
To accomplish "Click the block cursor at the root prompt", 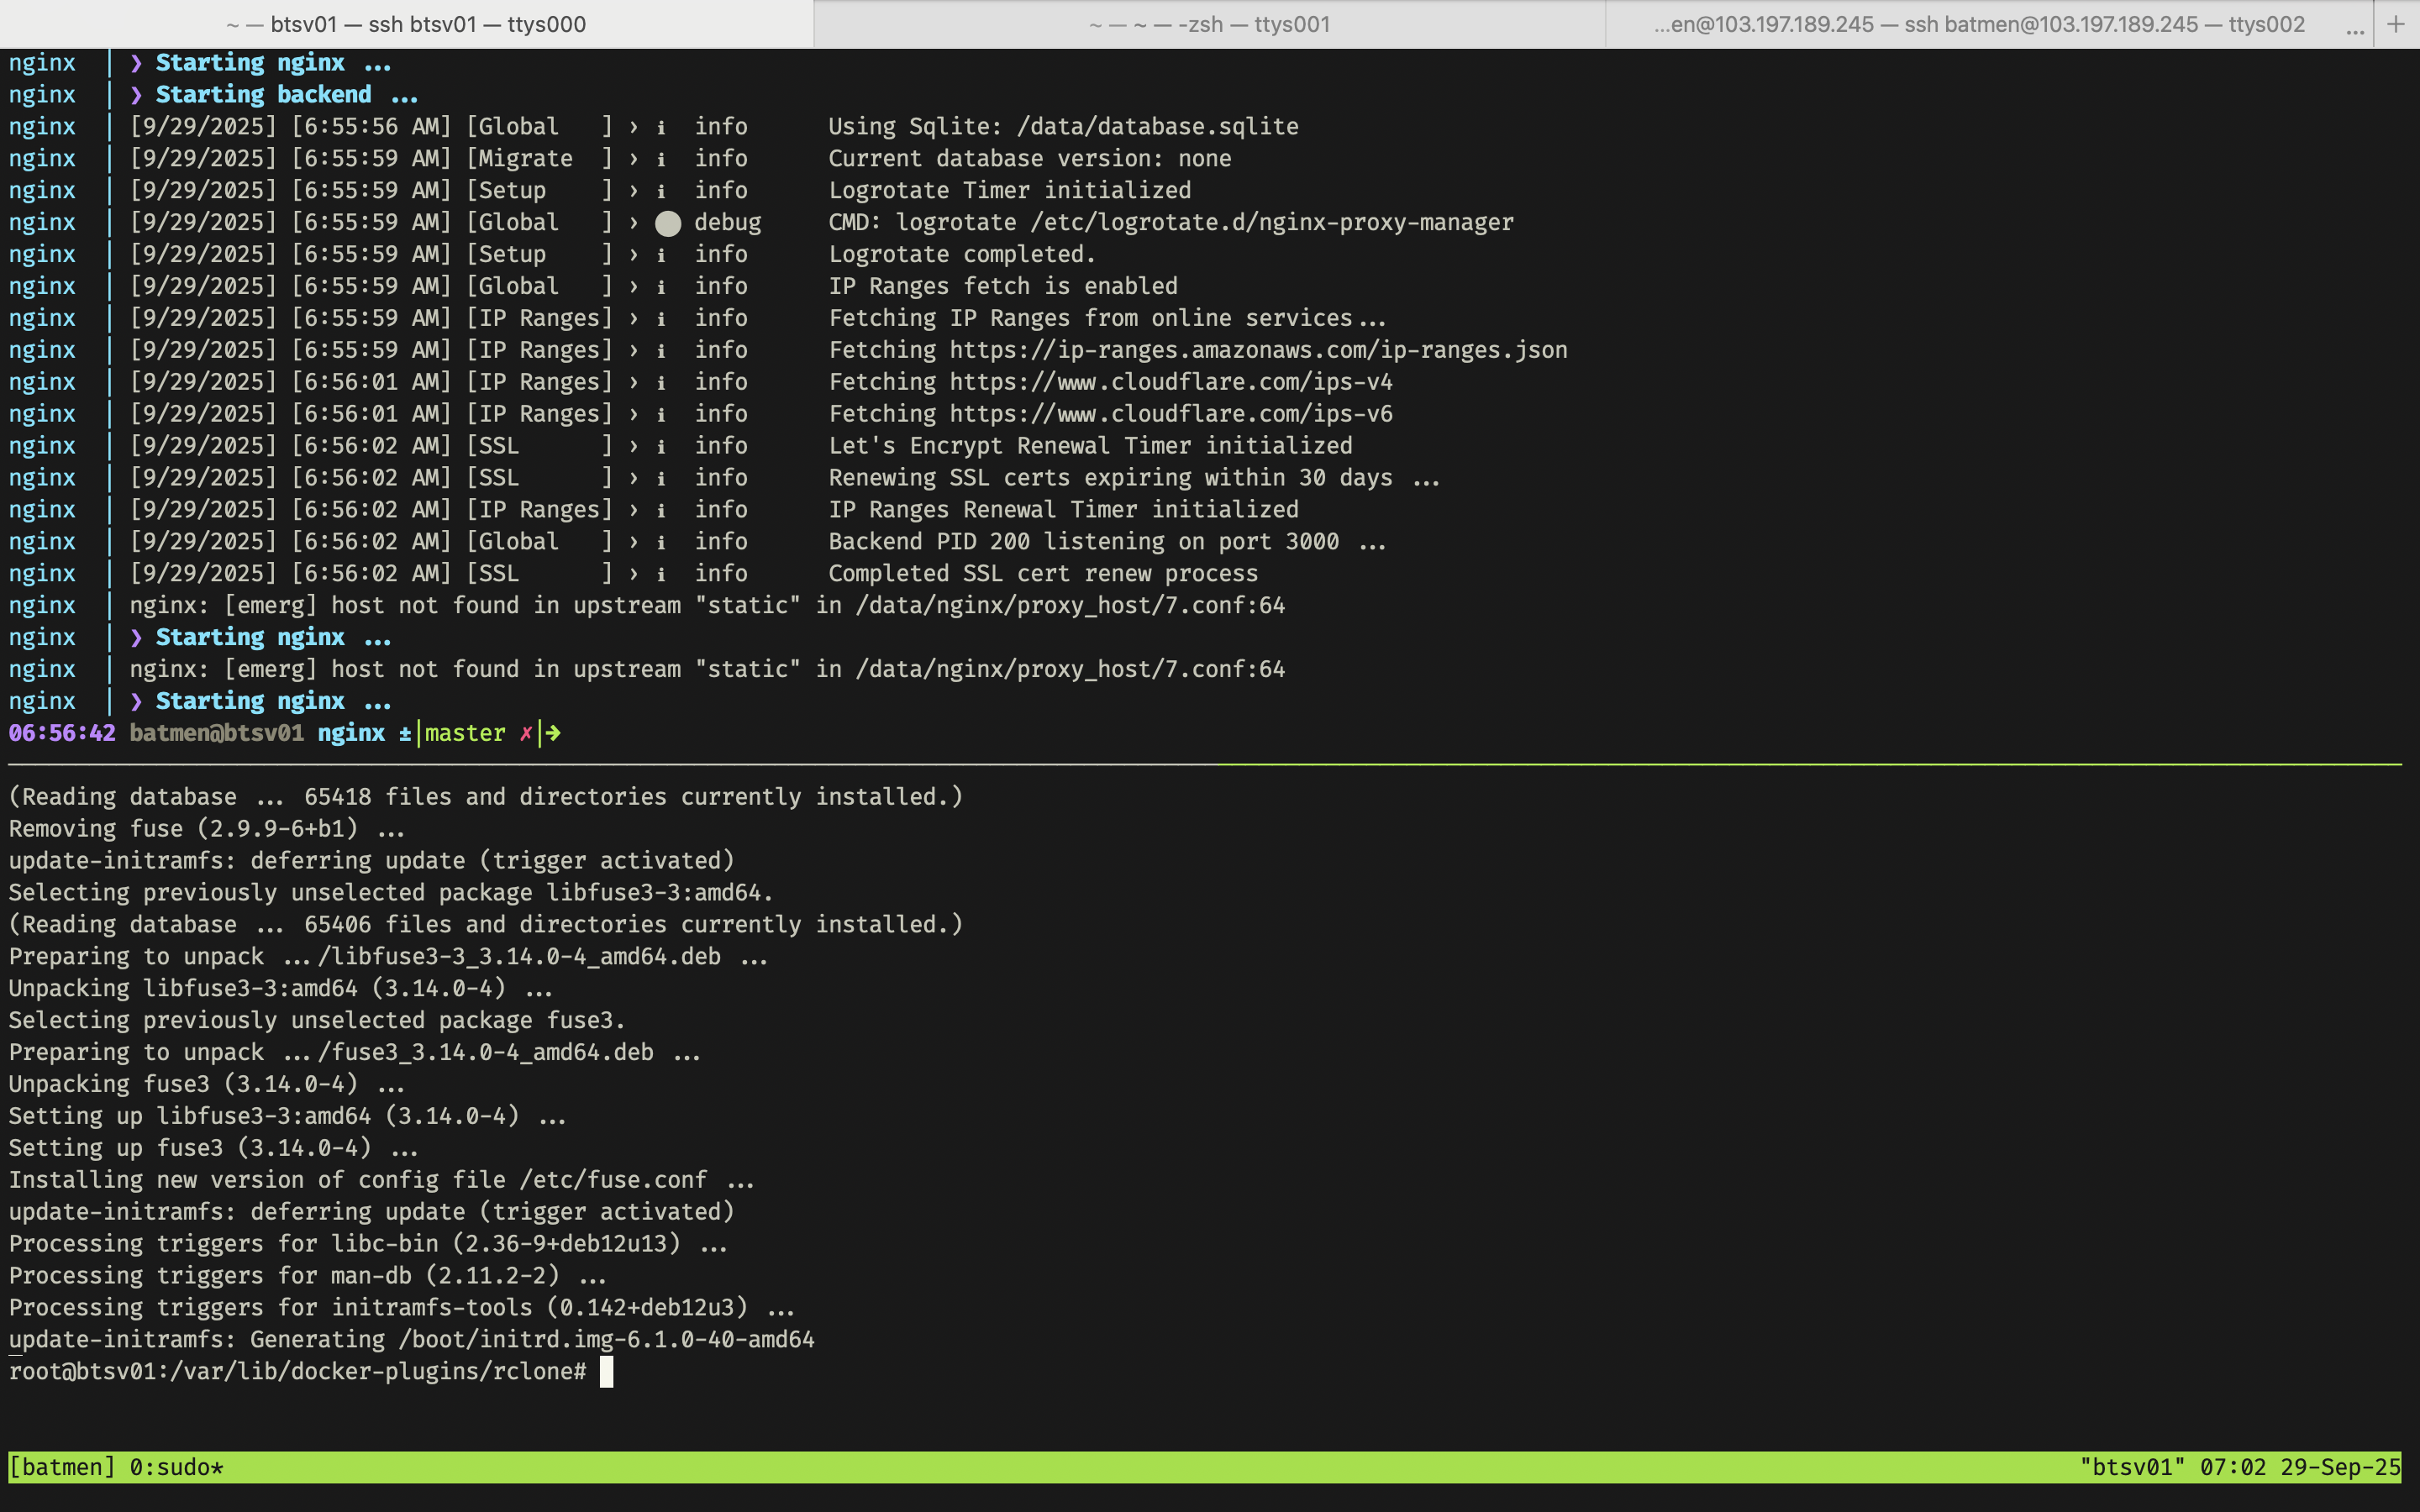I will [606, 1372].
